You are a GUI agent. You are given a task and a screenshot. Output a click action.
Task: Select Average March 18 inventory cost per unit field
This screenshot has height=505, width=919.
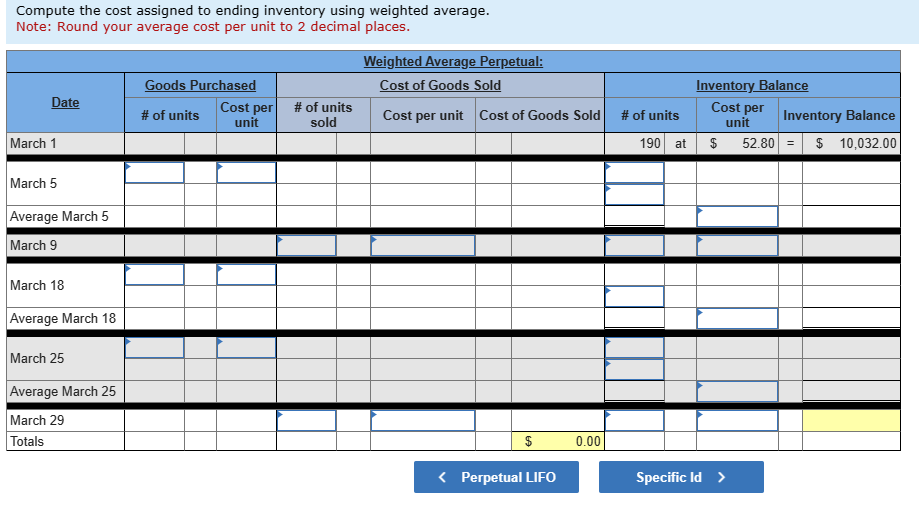(737, 318)
